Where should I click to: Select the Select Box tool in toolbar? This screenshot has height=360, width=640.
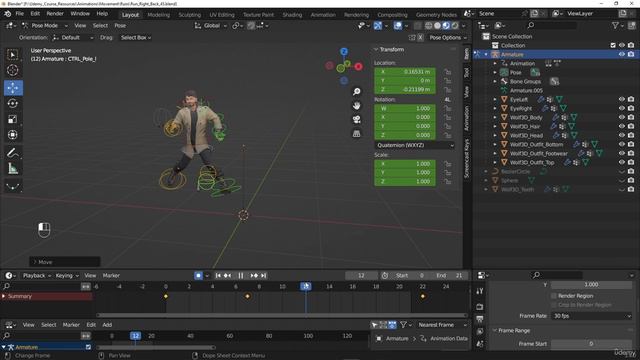click(13, 55)
